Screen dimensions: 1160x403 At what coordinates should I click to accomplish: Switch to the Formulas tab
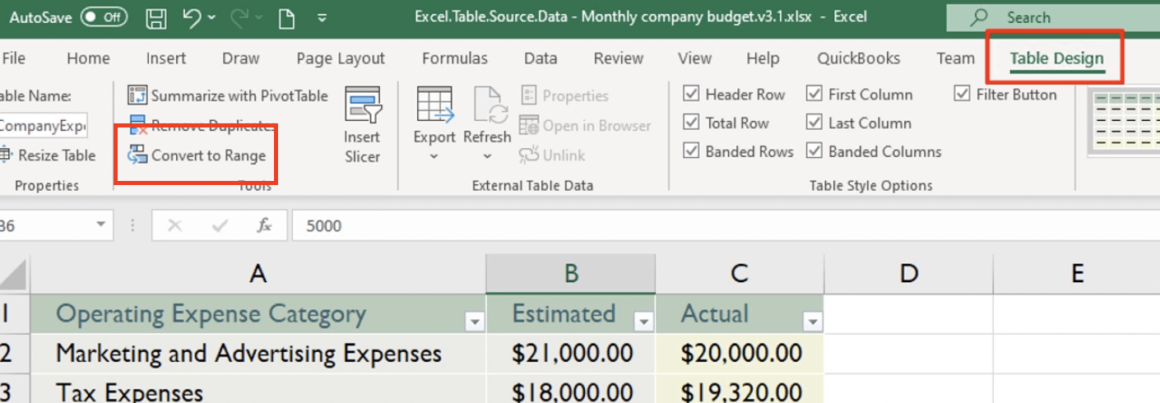tap(454, 58)
